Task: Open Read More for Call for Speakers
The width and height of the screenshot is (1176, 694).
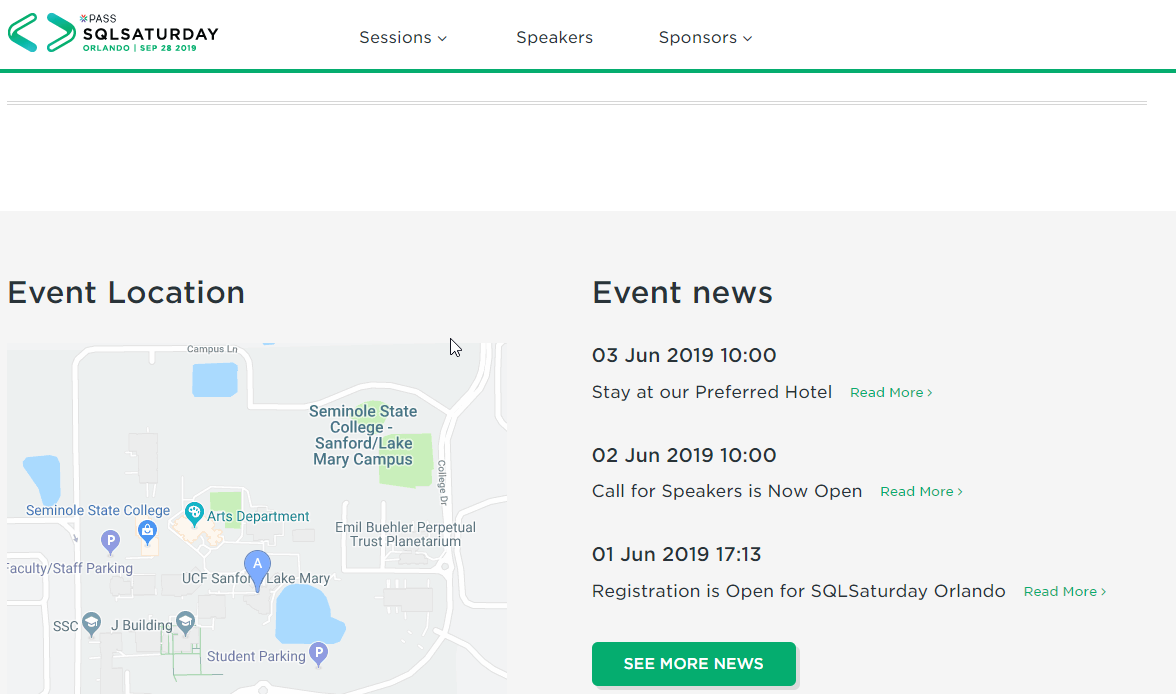Action: 921,492
